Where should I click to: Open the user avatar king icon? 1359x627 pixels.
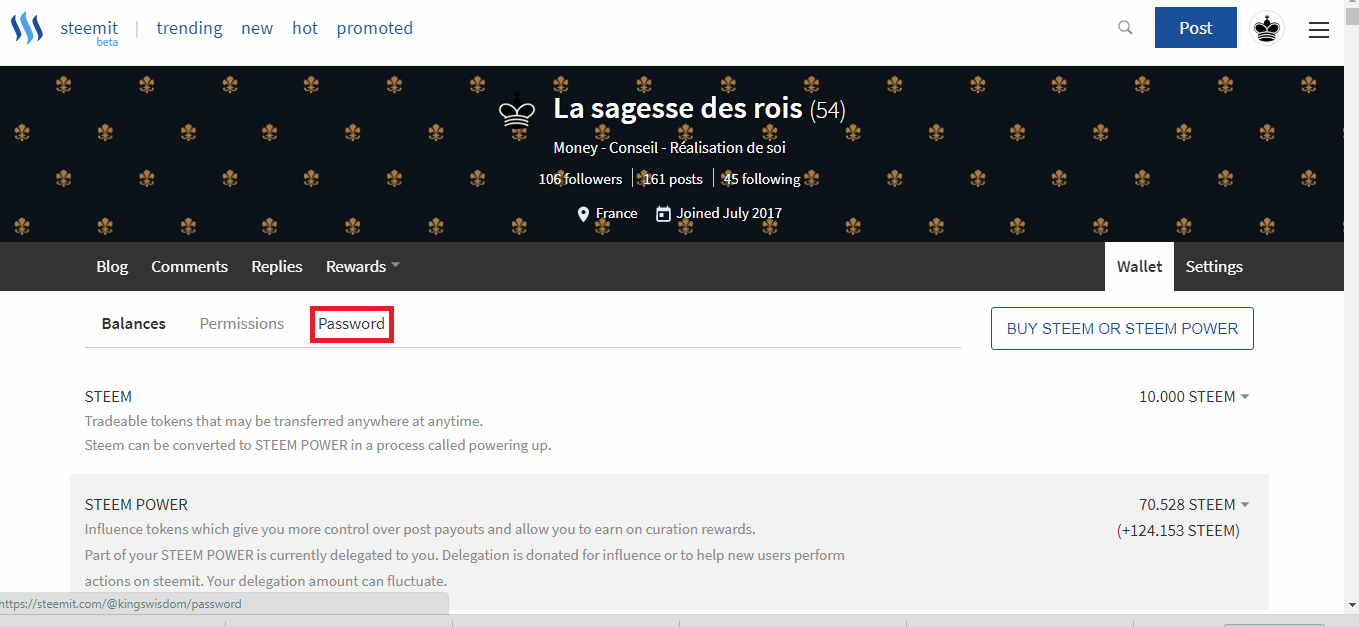[x=1268, y=28]
